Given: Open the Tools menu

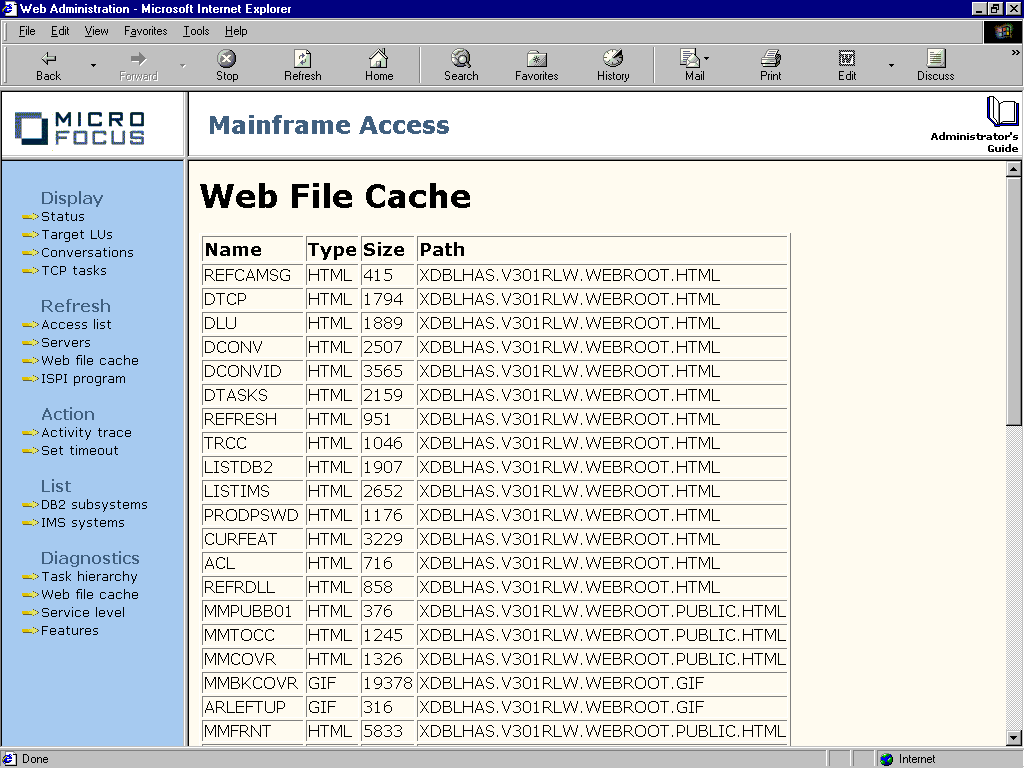Looking at the screenshot, I should pos(195,31).
